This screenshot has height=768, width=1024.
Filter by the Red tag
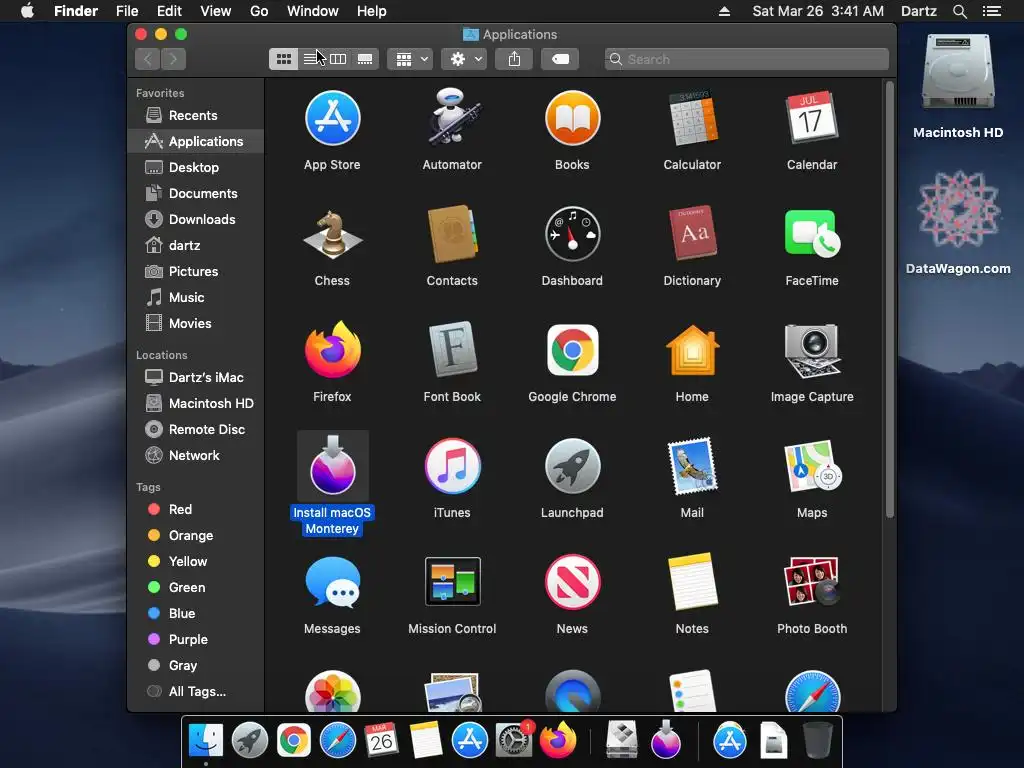click(x=196, y=509)
